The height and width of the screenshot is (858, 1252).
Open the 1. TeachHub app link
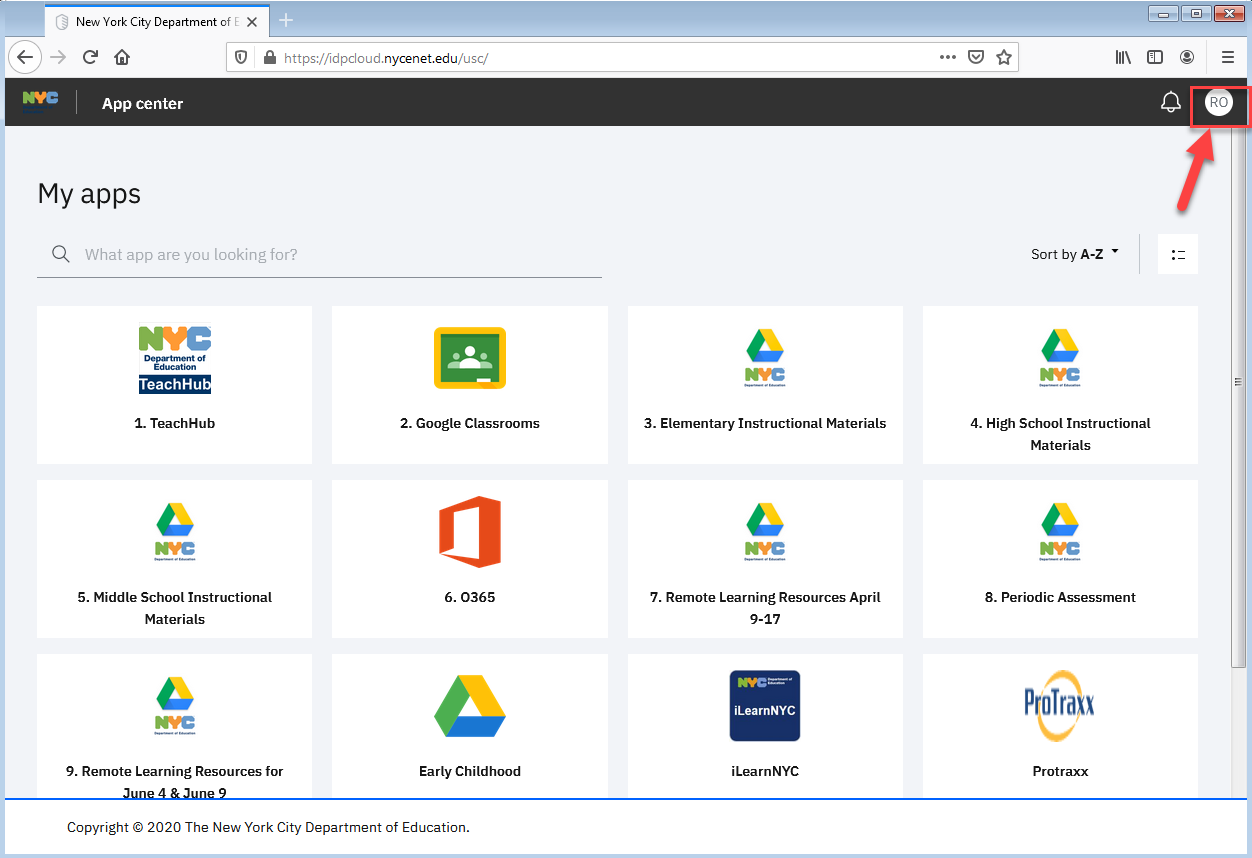(x=175, y=423)
